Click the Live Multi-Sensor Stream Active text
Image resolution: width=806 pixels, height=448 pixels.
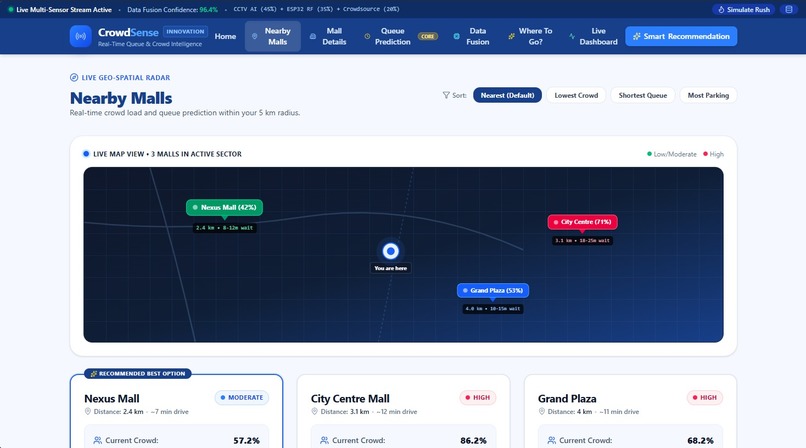pyautogui.click(x=64, y=9)
